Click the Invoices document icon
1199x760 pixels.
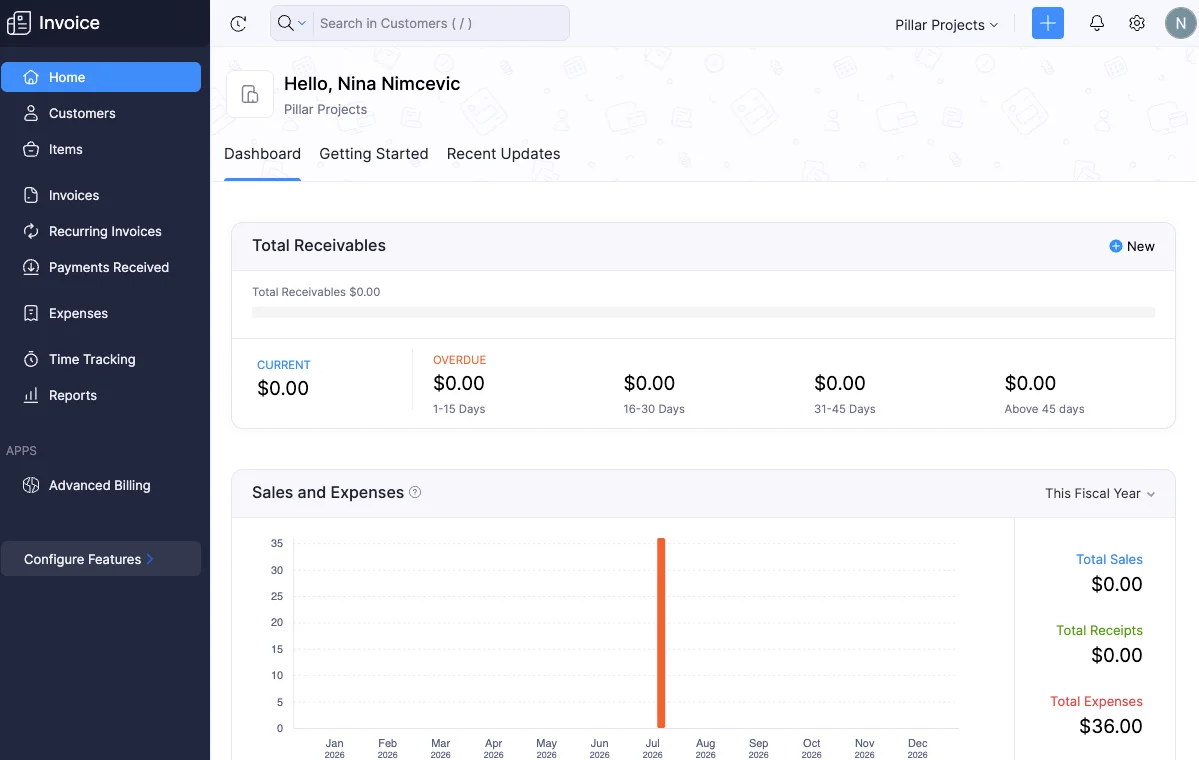31,195
